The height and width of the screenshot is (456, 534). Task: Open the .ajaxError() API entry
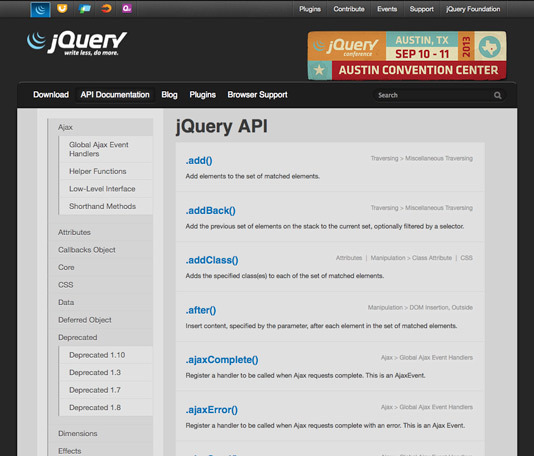point(211,410)
